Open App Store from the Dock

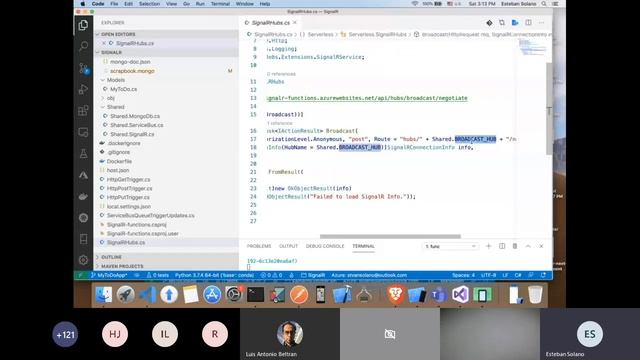coord(212,294)
